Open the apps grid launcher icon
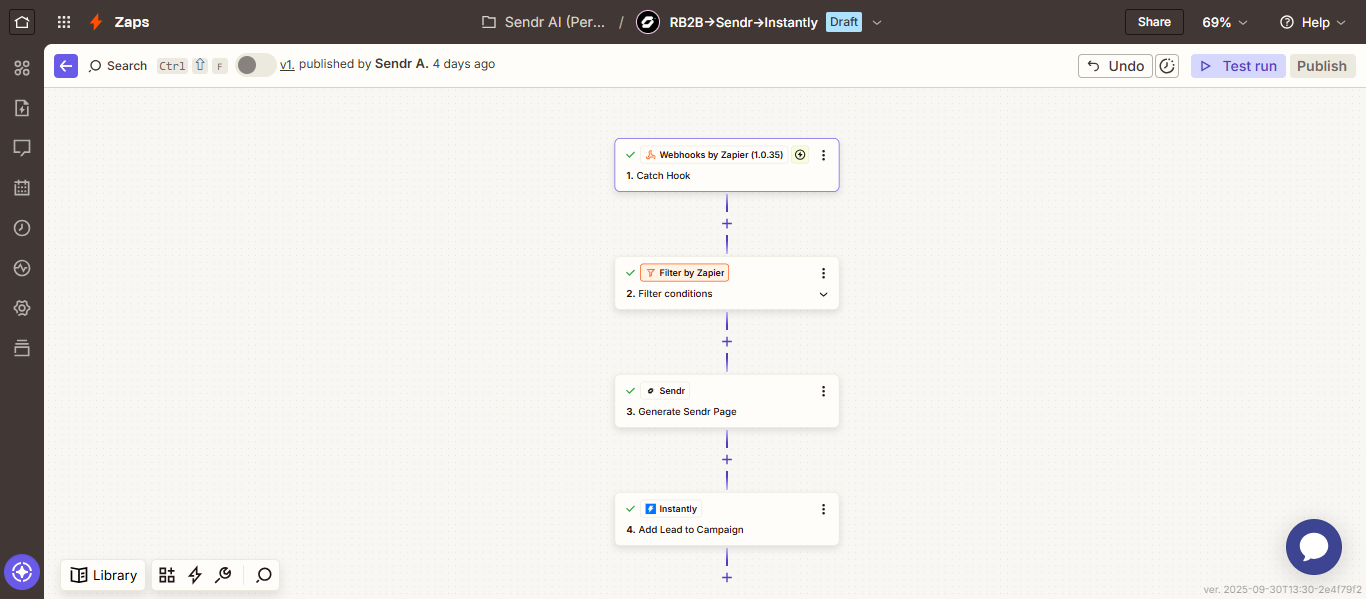1366x599 pixels. pyautogui.click(x=64, y=22)
